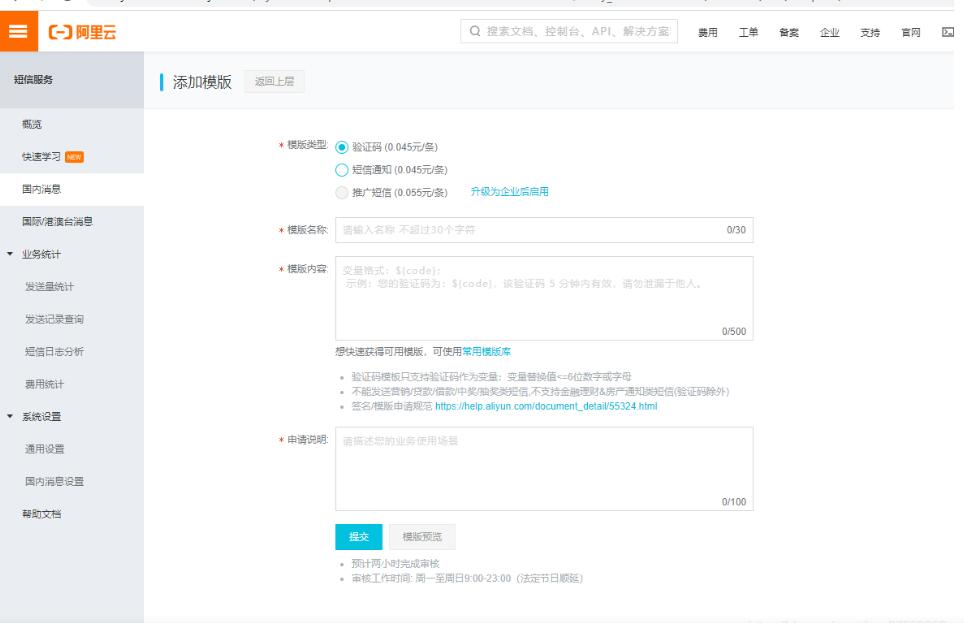964x628 pixels.
Task: Select 推广短信 template type radio
Action: [341, 192]
